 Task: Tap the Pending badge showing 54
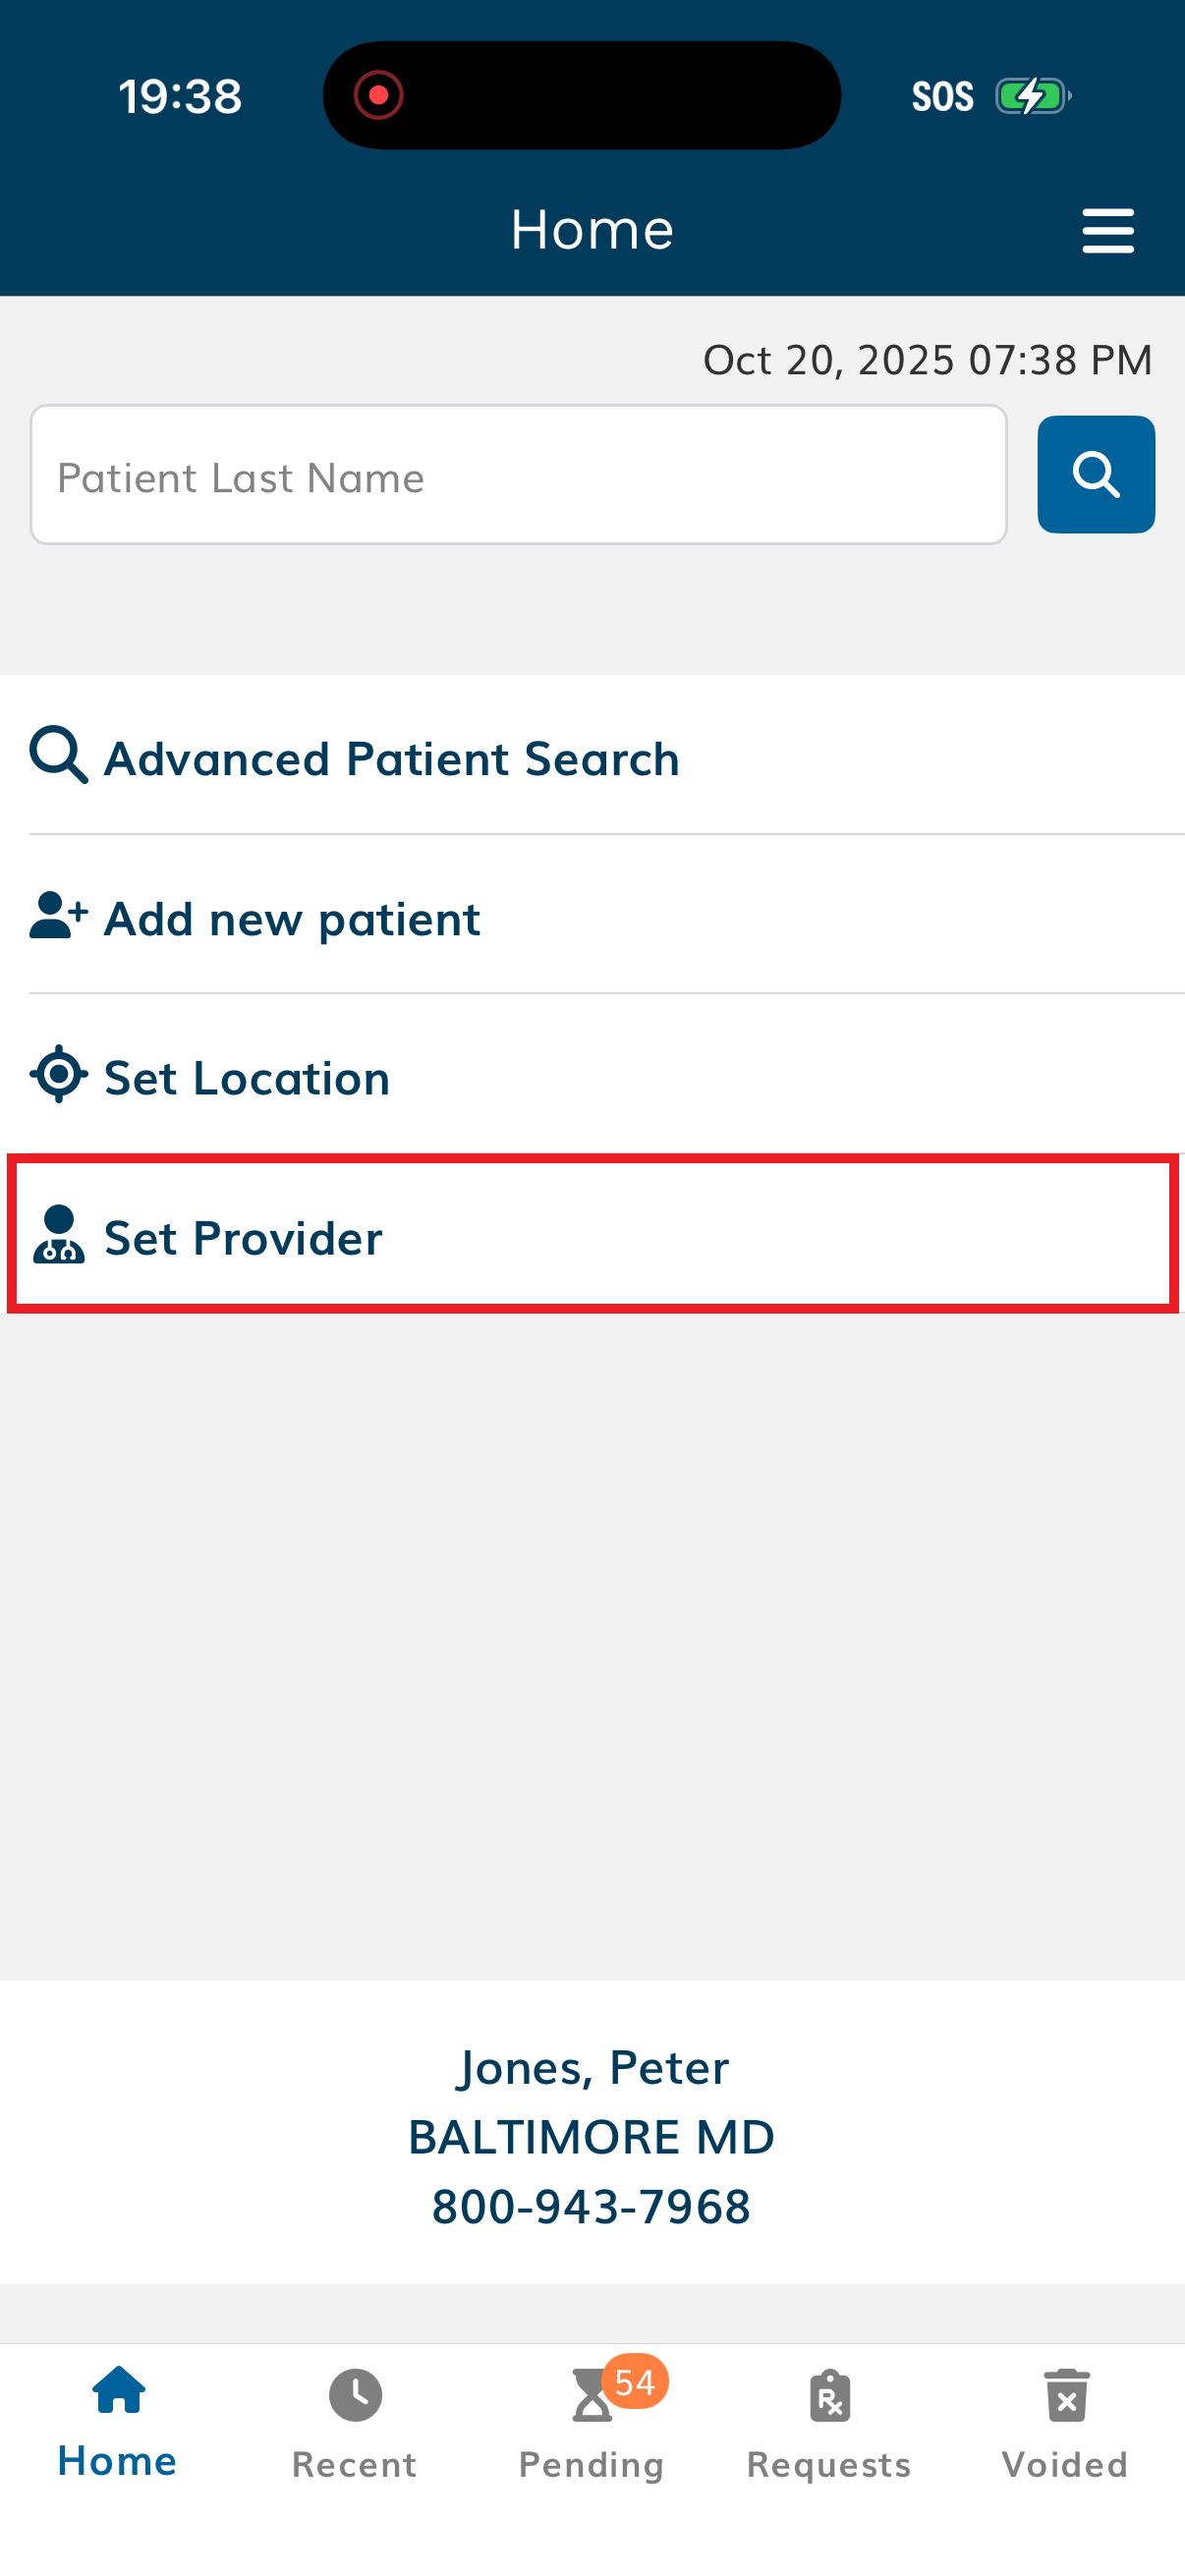635,2382
